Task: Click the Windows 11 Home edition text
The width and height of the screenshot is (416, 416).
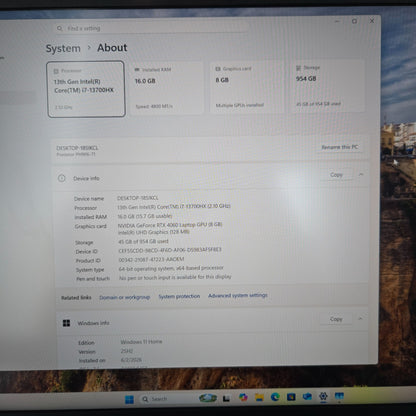Action: tap(141, 342)
